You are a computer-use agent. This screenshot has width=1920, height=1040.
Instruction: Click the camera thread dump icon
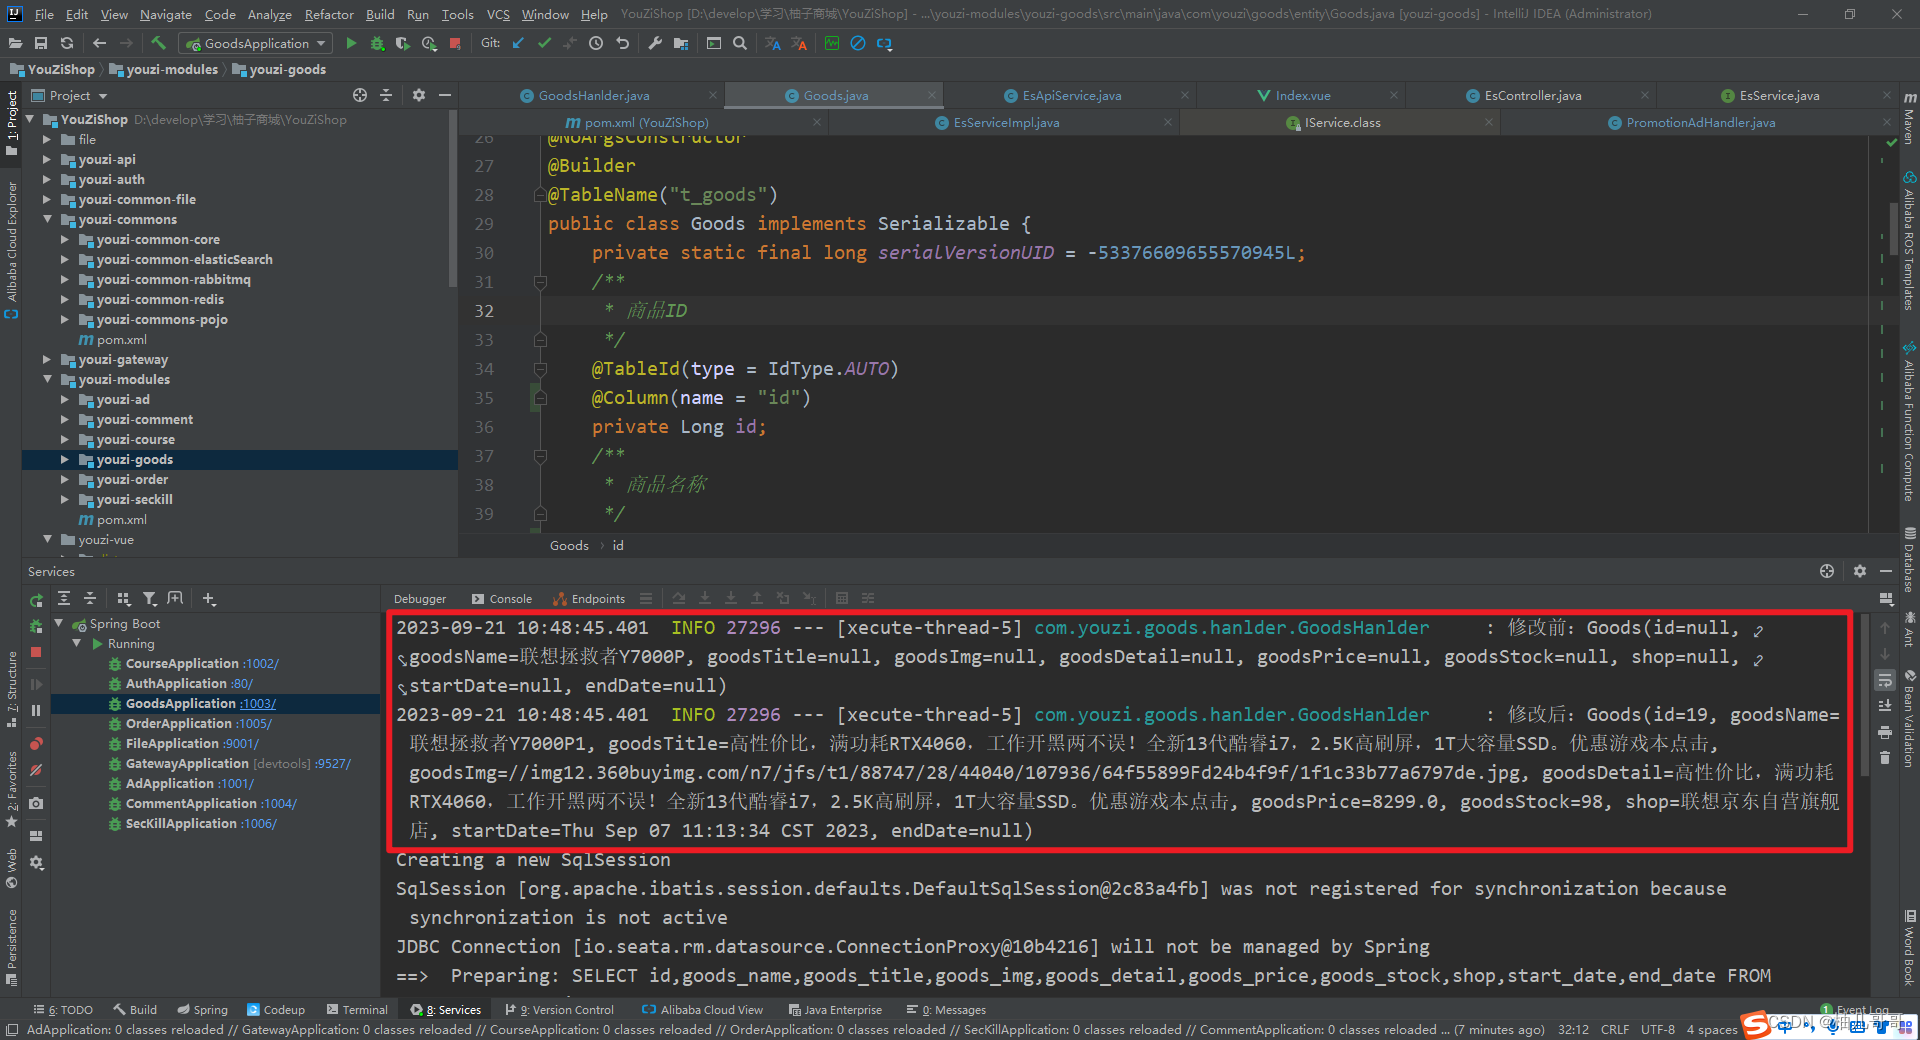point(36,803)
